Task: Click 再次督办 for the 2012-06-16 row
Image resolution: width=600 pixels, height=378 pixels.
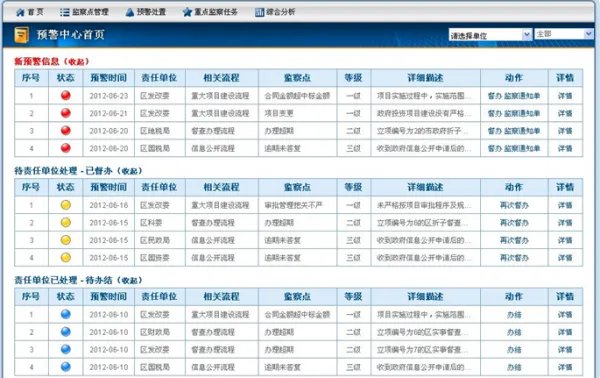Action: point(514,205)
